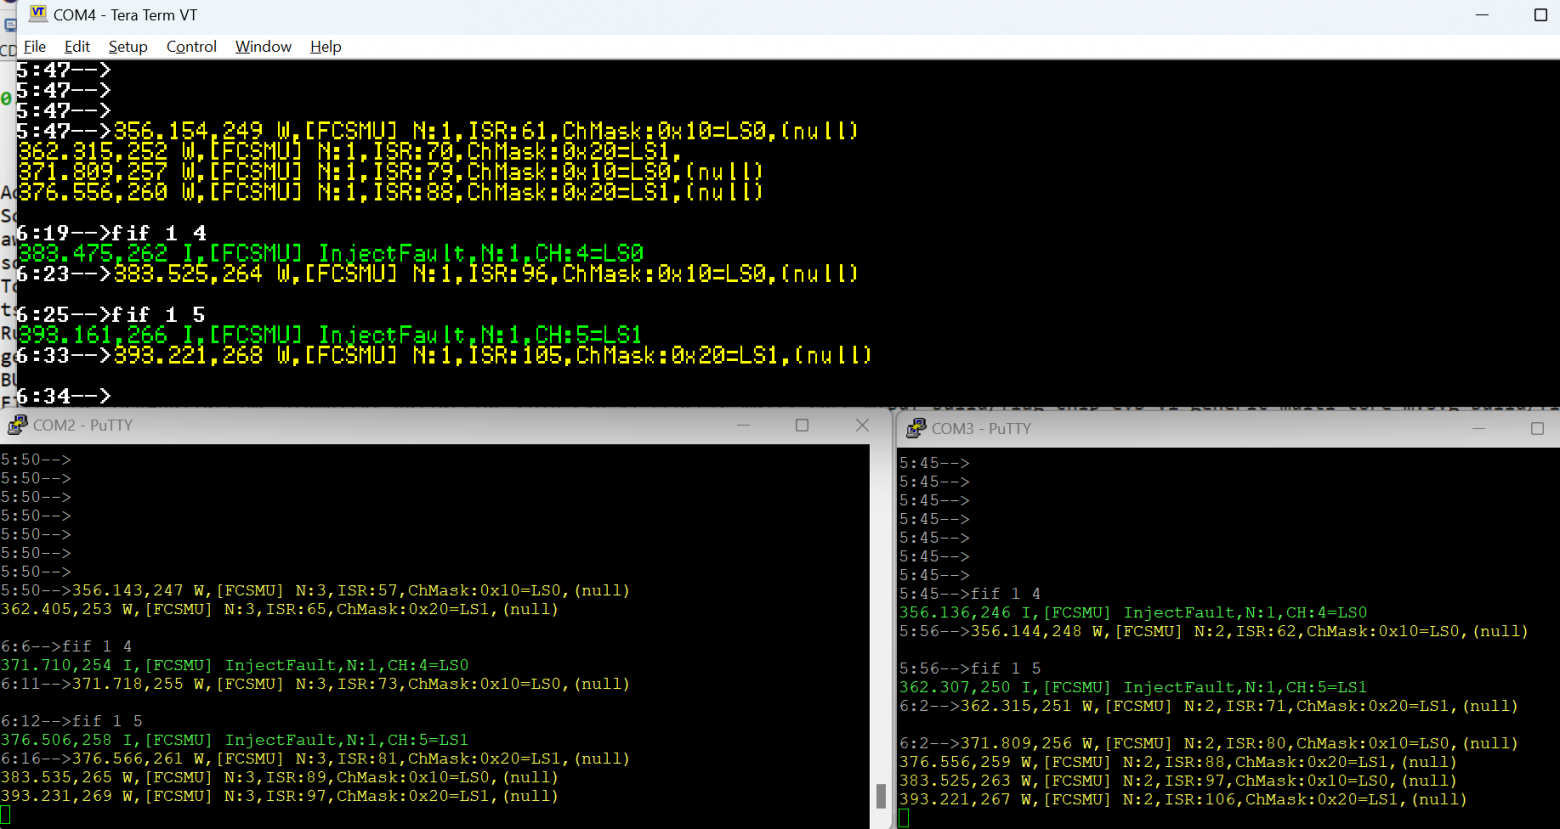Open the Edit menu in Tera Term
Screen dimensions: 1560x829
pos(77,47)
